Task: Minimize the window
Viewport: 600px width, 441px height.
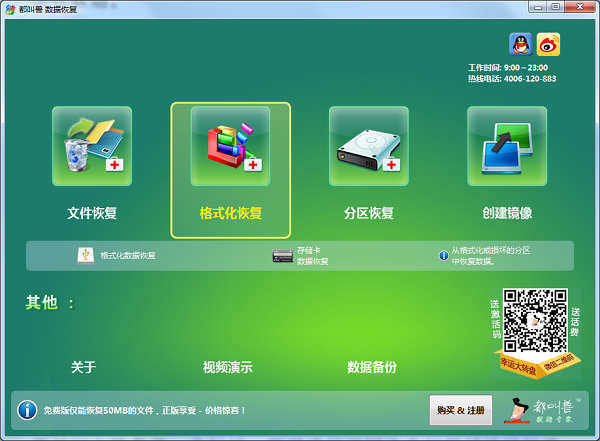Action: coord(538,7)
